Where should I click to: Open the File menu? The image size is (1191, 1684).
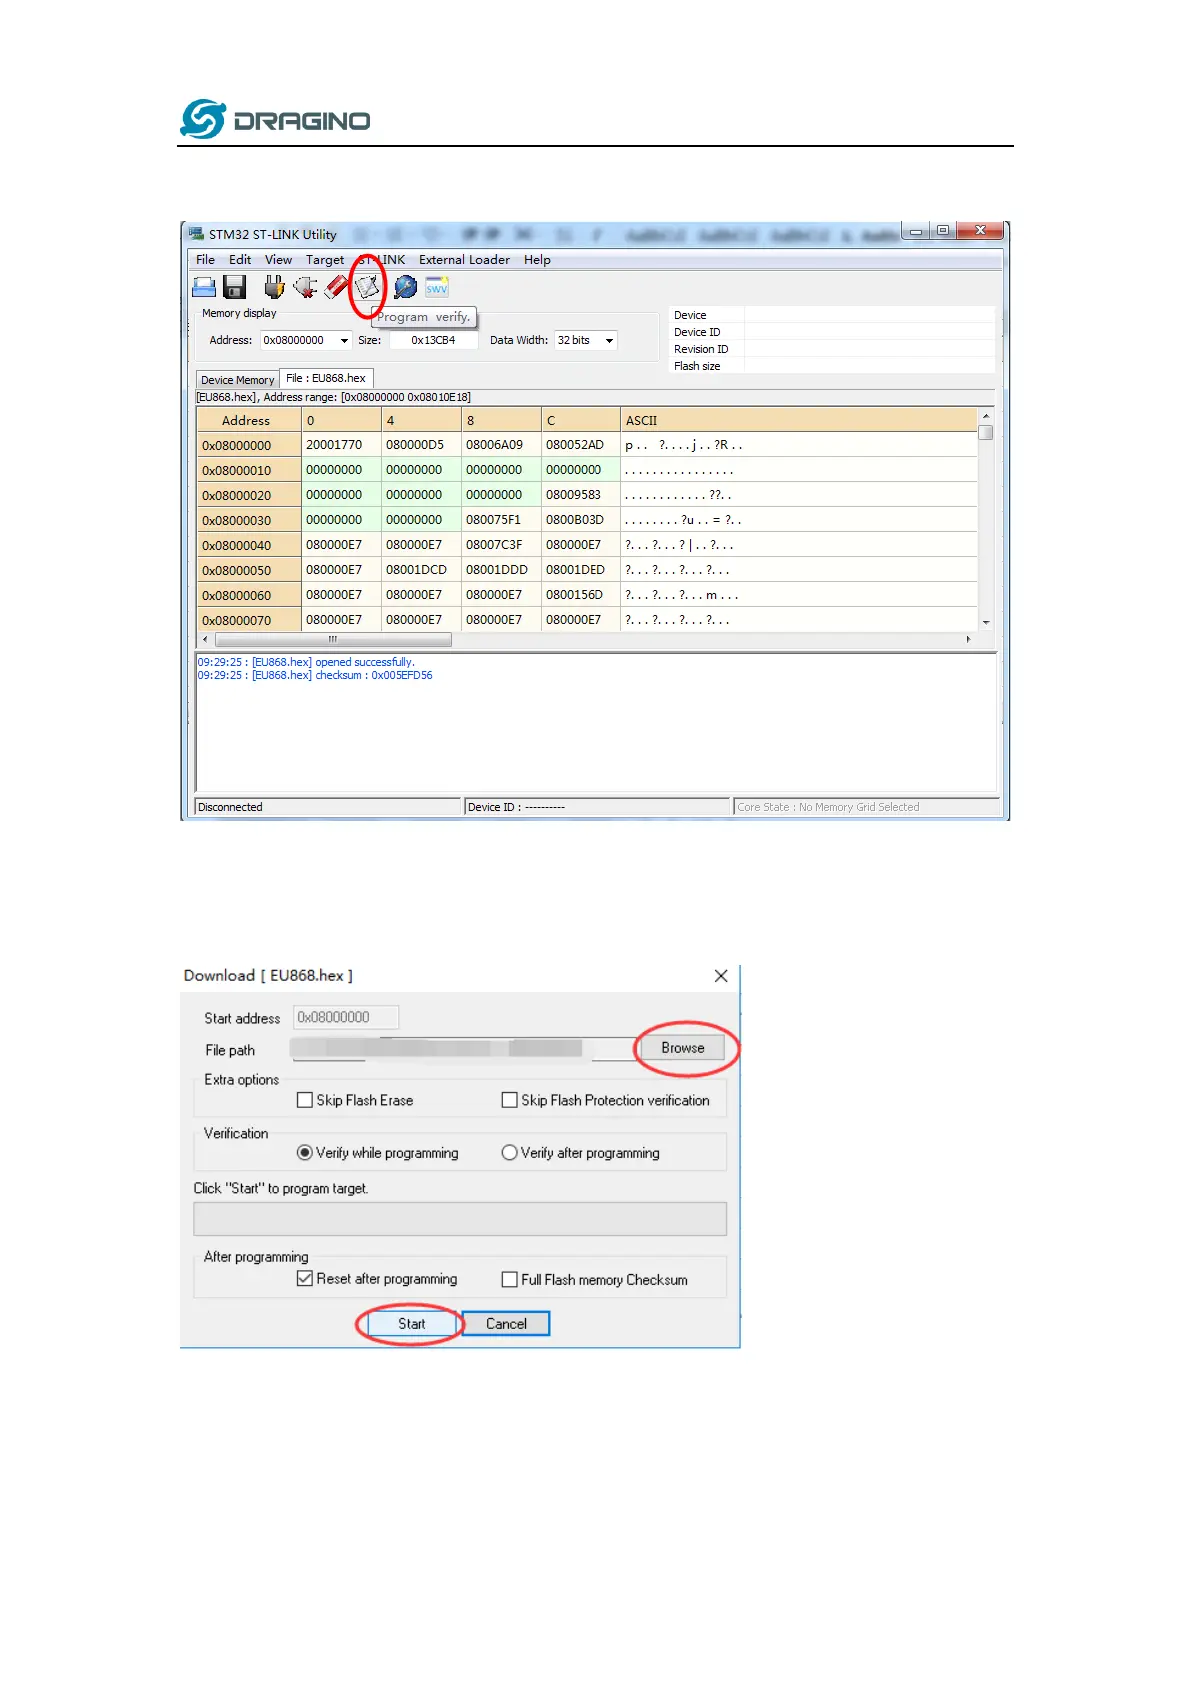coord(205,260)
